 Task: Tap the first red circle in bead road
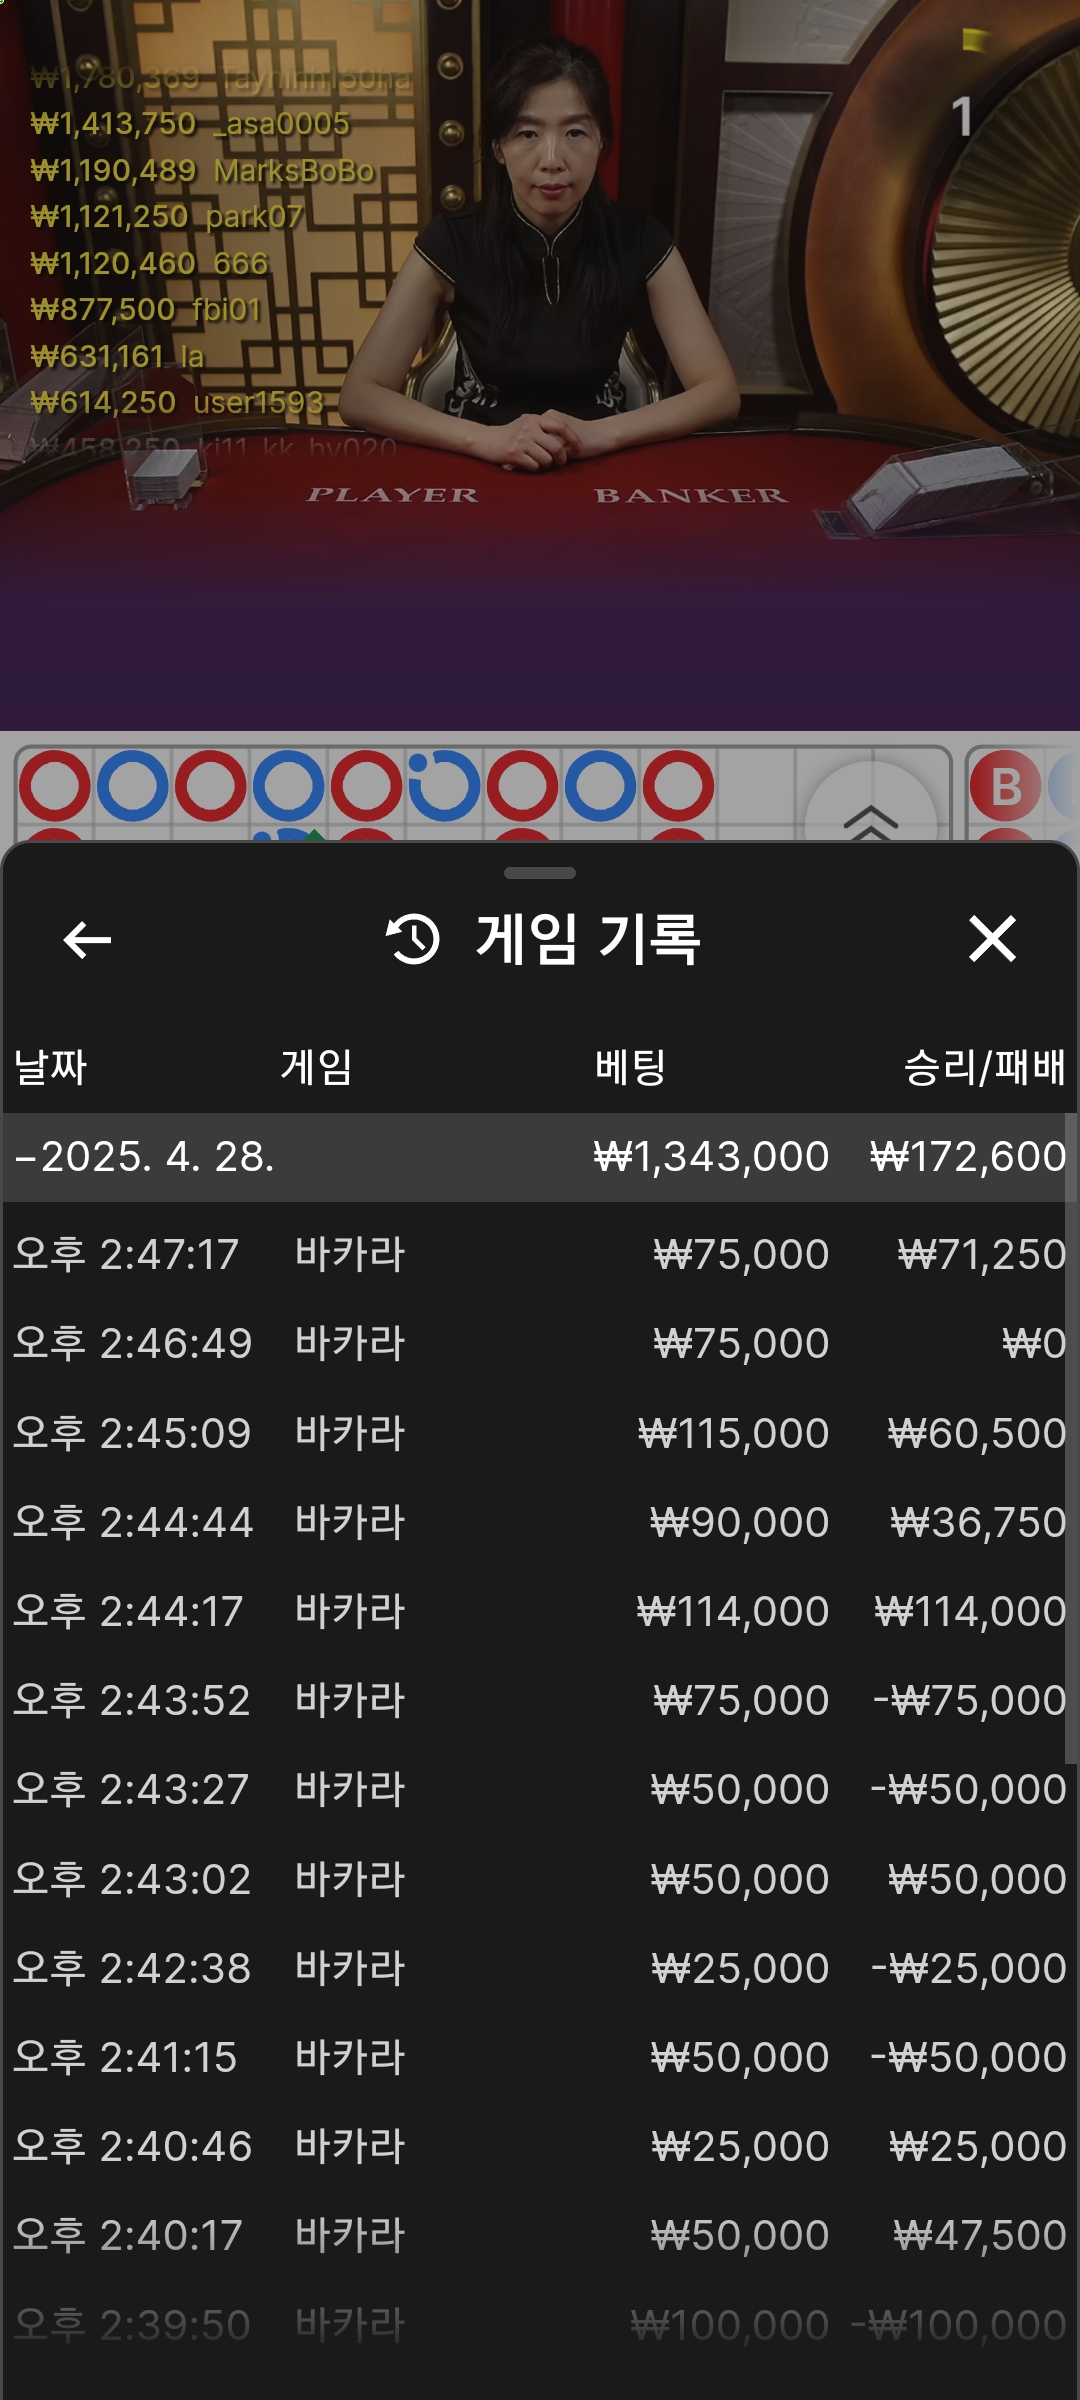click(x=55, y=786)
